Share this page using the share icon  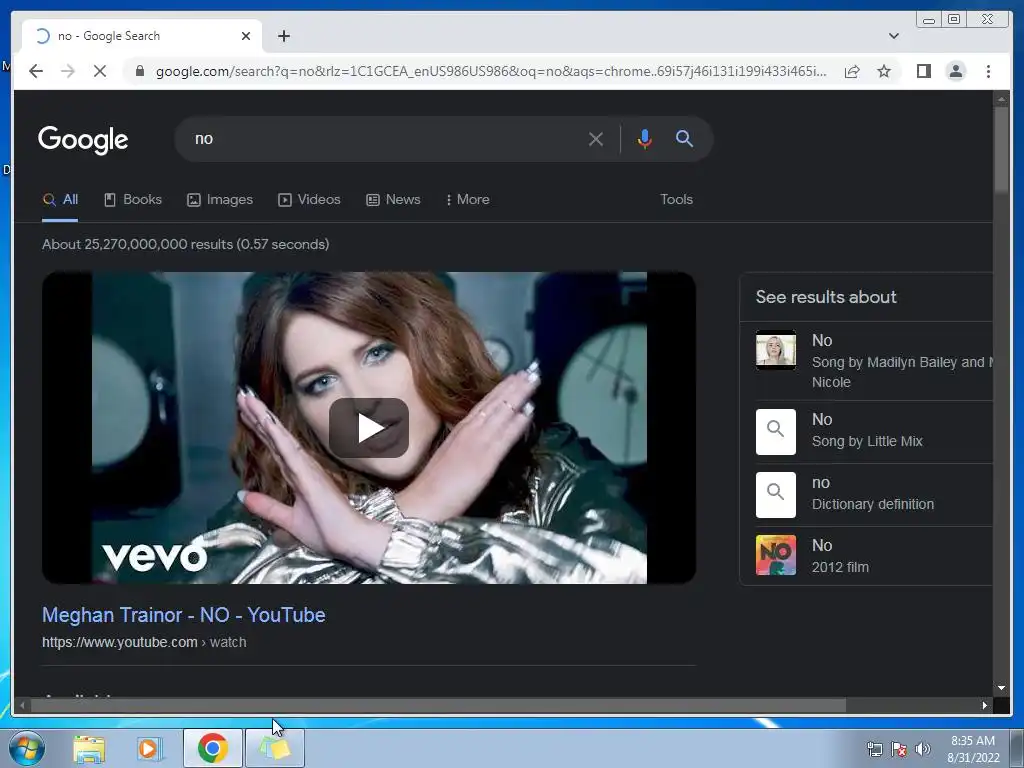pyautogui.click(x=852, y=71)
